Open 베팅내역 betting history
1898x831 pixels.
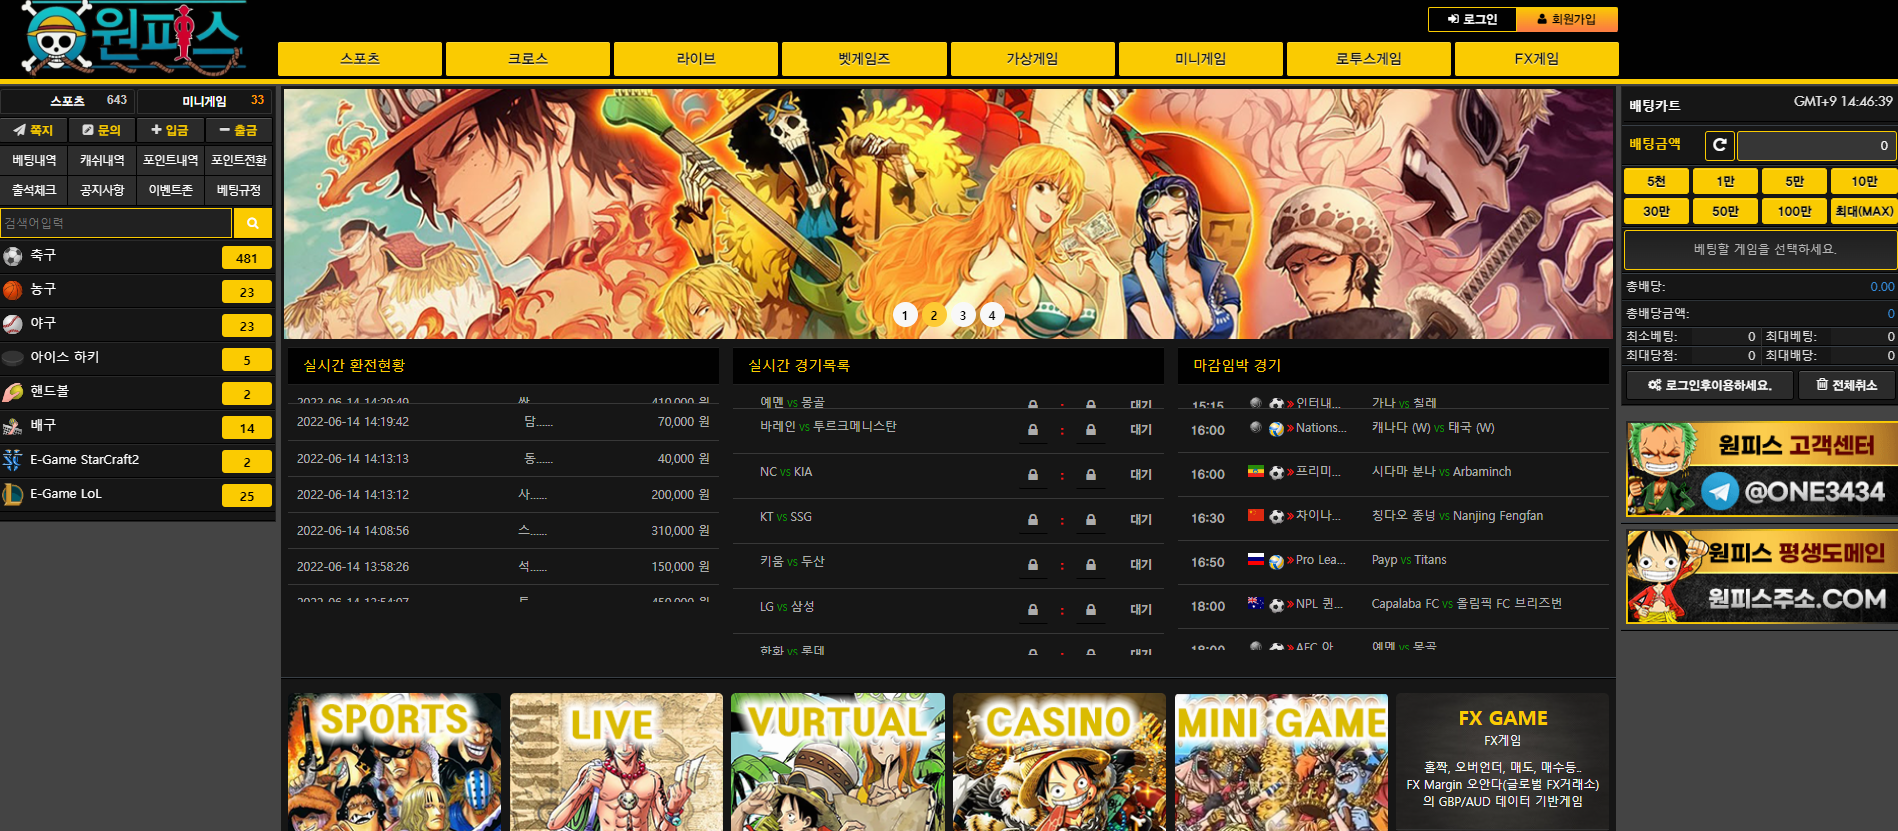click(x=34, y=160)
